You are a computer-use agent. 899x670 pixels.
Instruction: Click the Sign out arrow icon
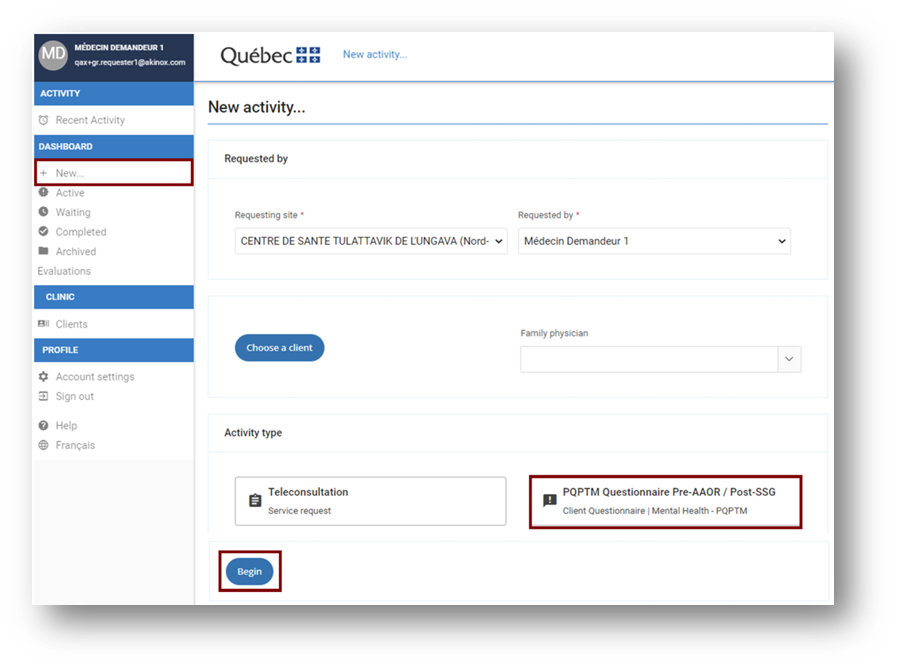[44, 396]
